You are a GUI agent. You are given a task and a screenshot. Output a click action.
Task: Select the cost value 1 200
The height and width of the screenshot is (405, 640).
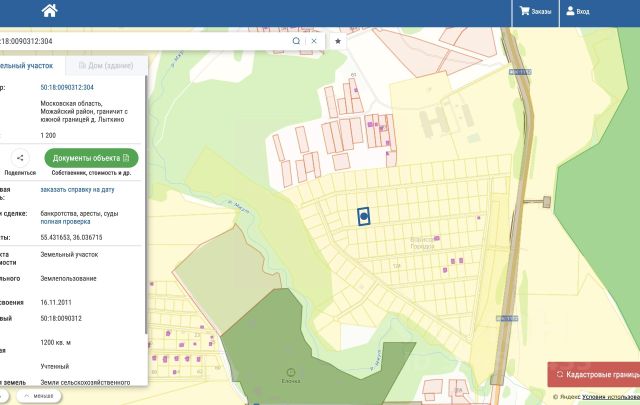(48, 135)
